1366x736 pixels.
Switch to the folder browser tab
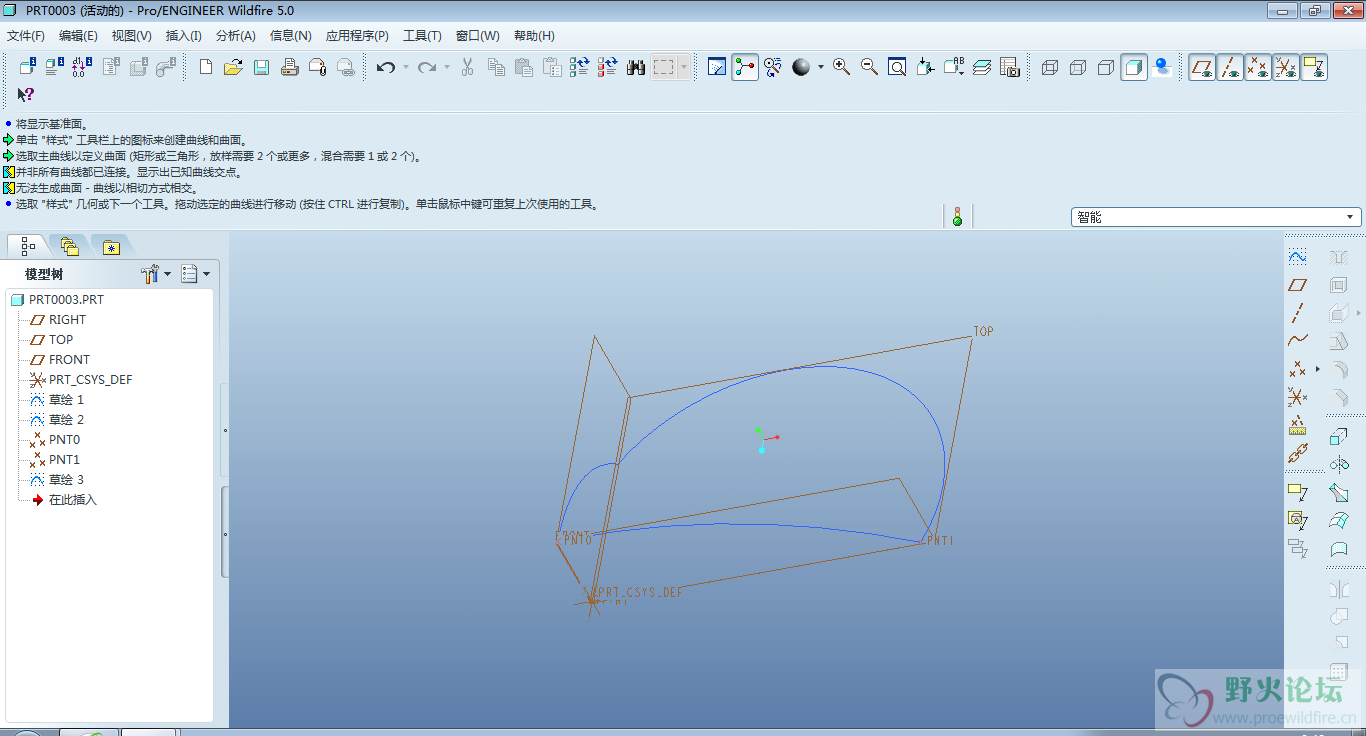pos(69,245)
